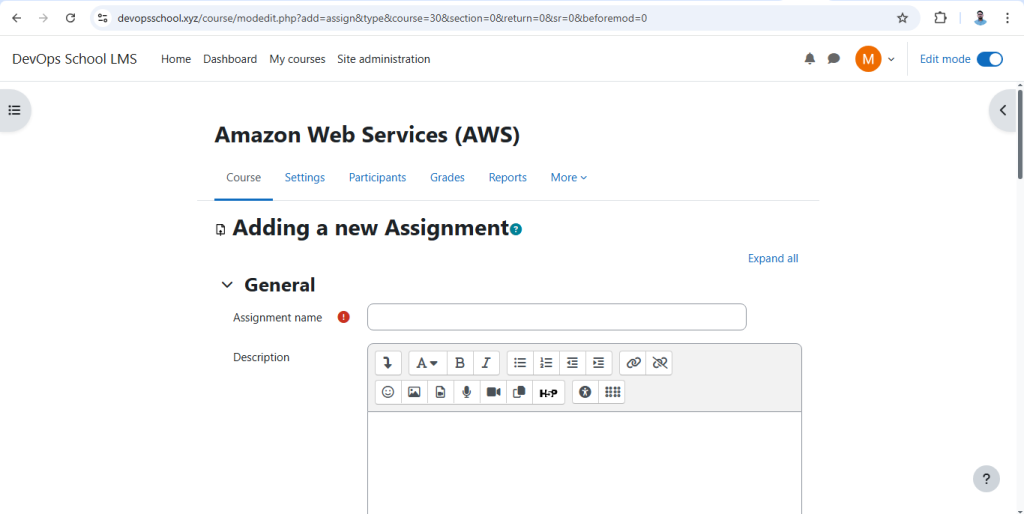The image size is (1024, 514).
Task: Bookmark this page with the star
Action: click(903, 18)
